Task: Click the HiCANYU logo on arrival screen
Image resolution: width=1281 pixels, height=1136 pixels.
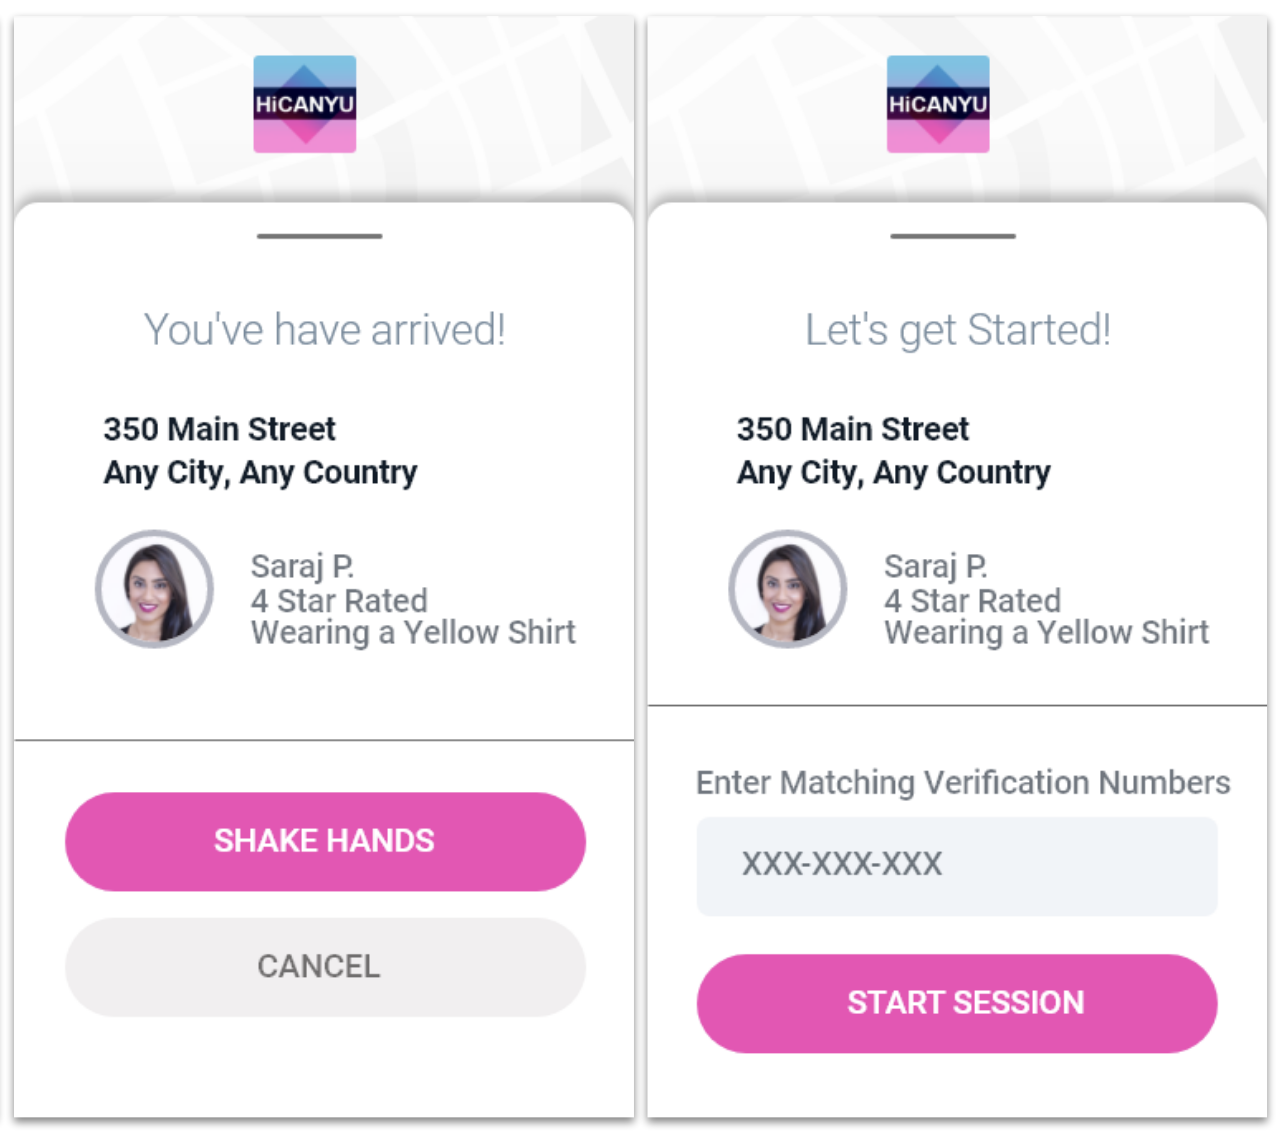Action: (x=305, y=104)
